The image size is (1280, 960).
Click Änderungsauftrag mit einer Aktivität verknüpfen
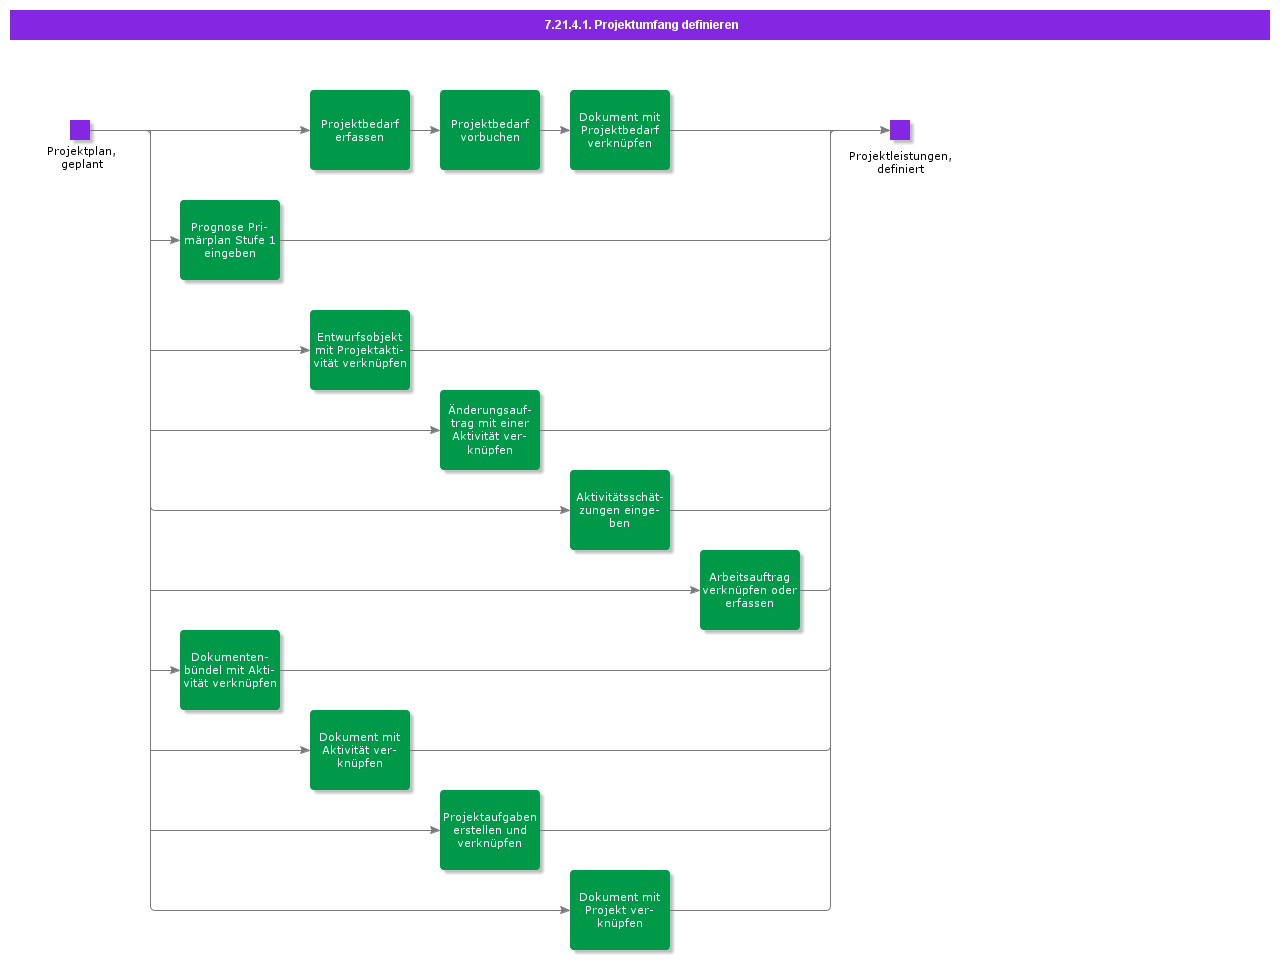[490, 430]
